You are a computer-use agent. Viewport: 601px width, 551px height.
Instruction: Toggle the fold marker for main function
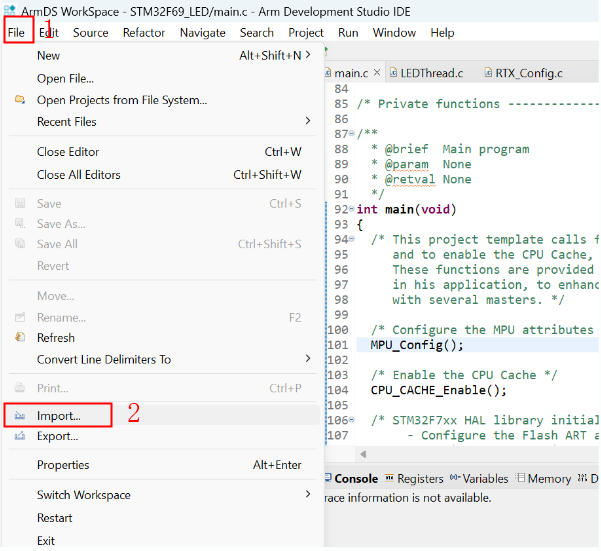point(353,210)
